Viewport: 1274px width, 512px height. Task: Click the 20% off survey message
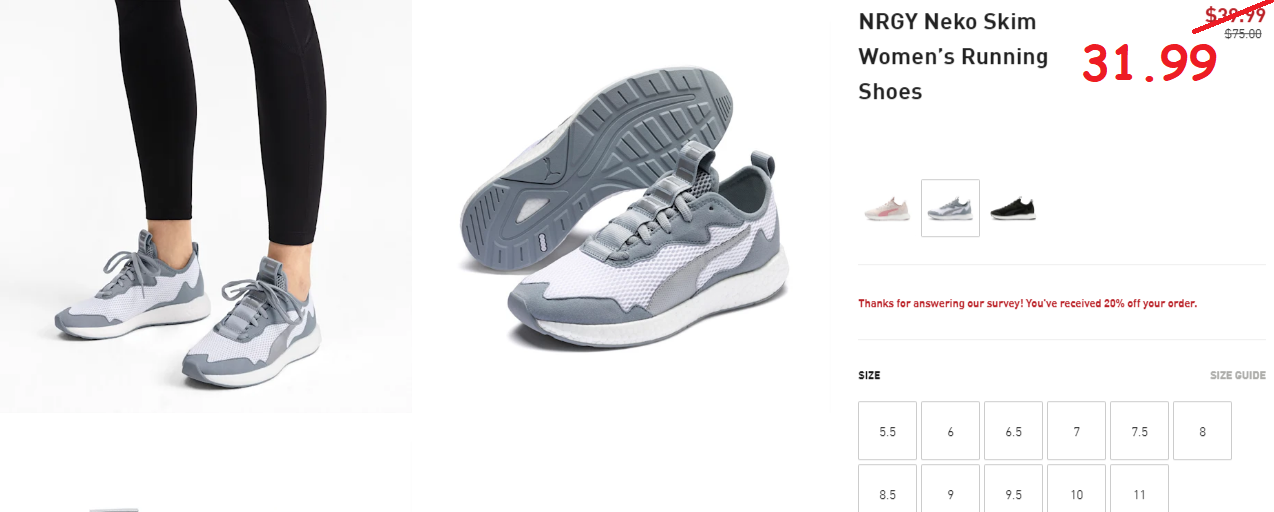pyautogui.click(x=1027, y=303)
